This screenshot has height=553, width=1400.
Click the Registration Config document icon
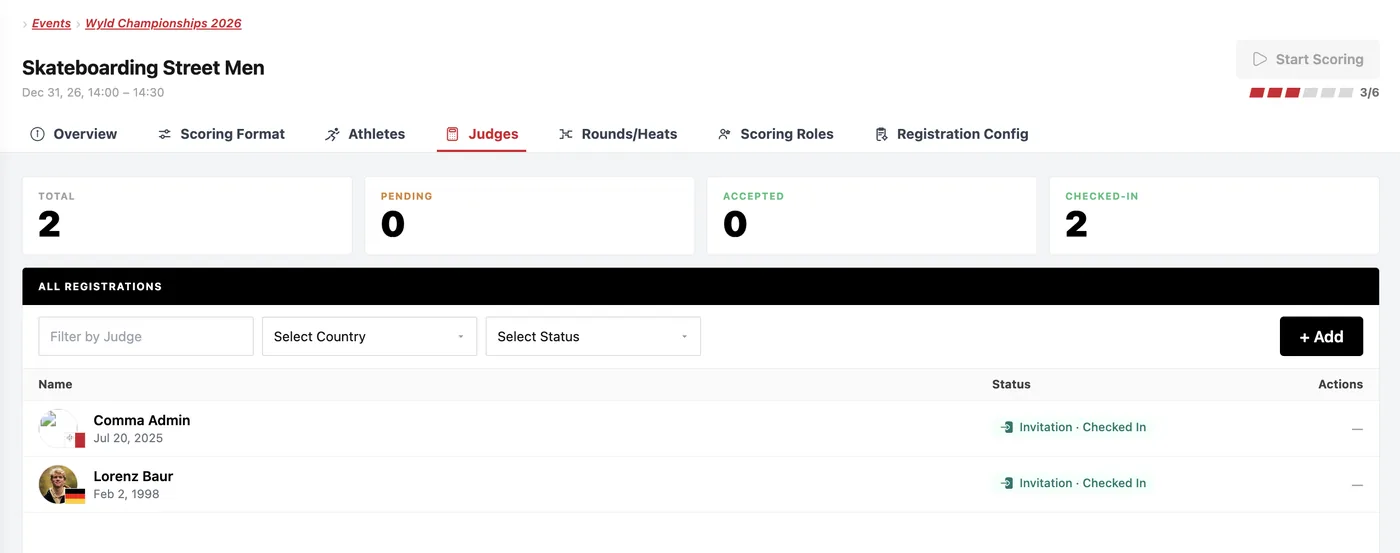(881, 134)
